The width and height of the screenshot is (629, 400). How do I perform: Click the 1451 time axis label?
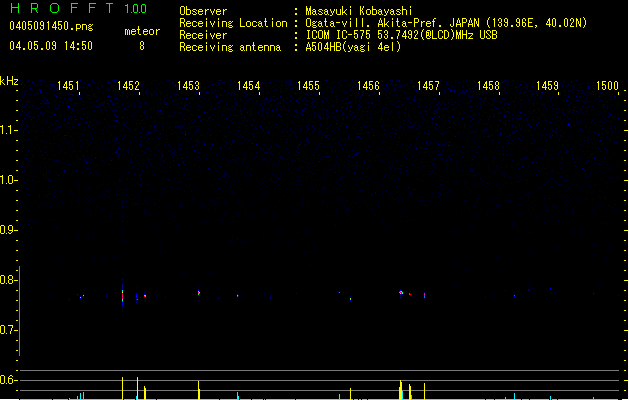[68, 86]
